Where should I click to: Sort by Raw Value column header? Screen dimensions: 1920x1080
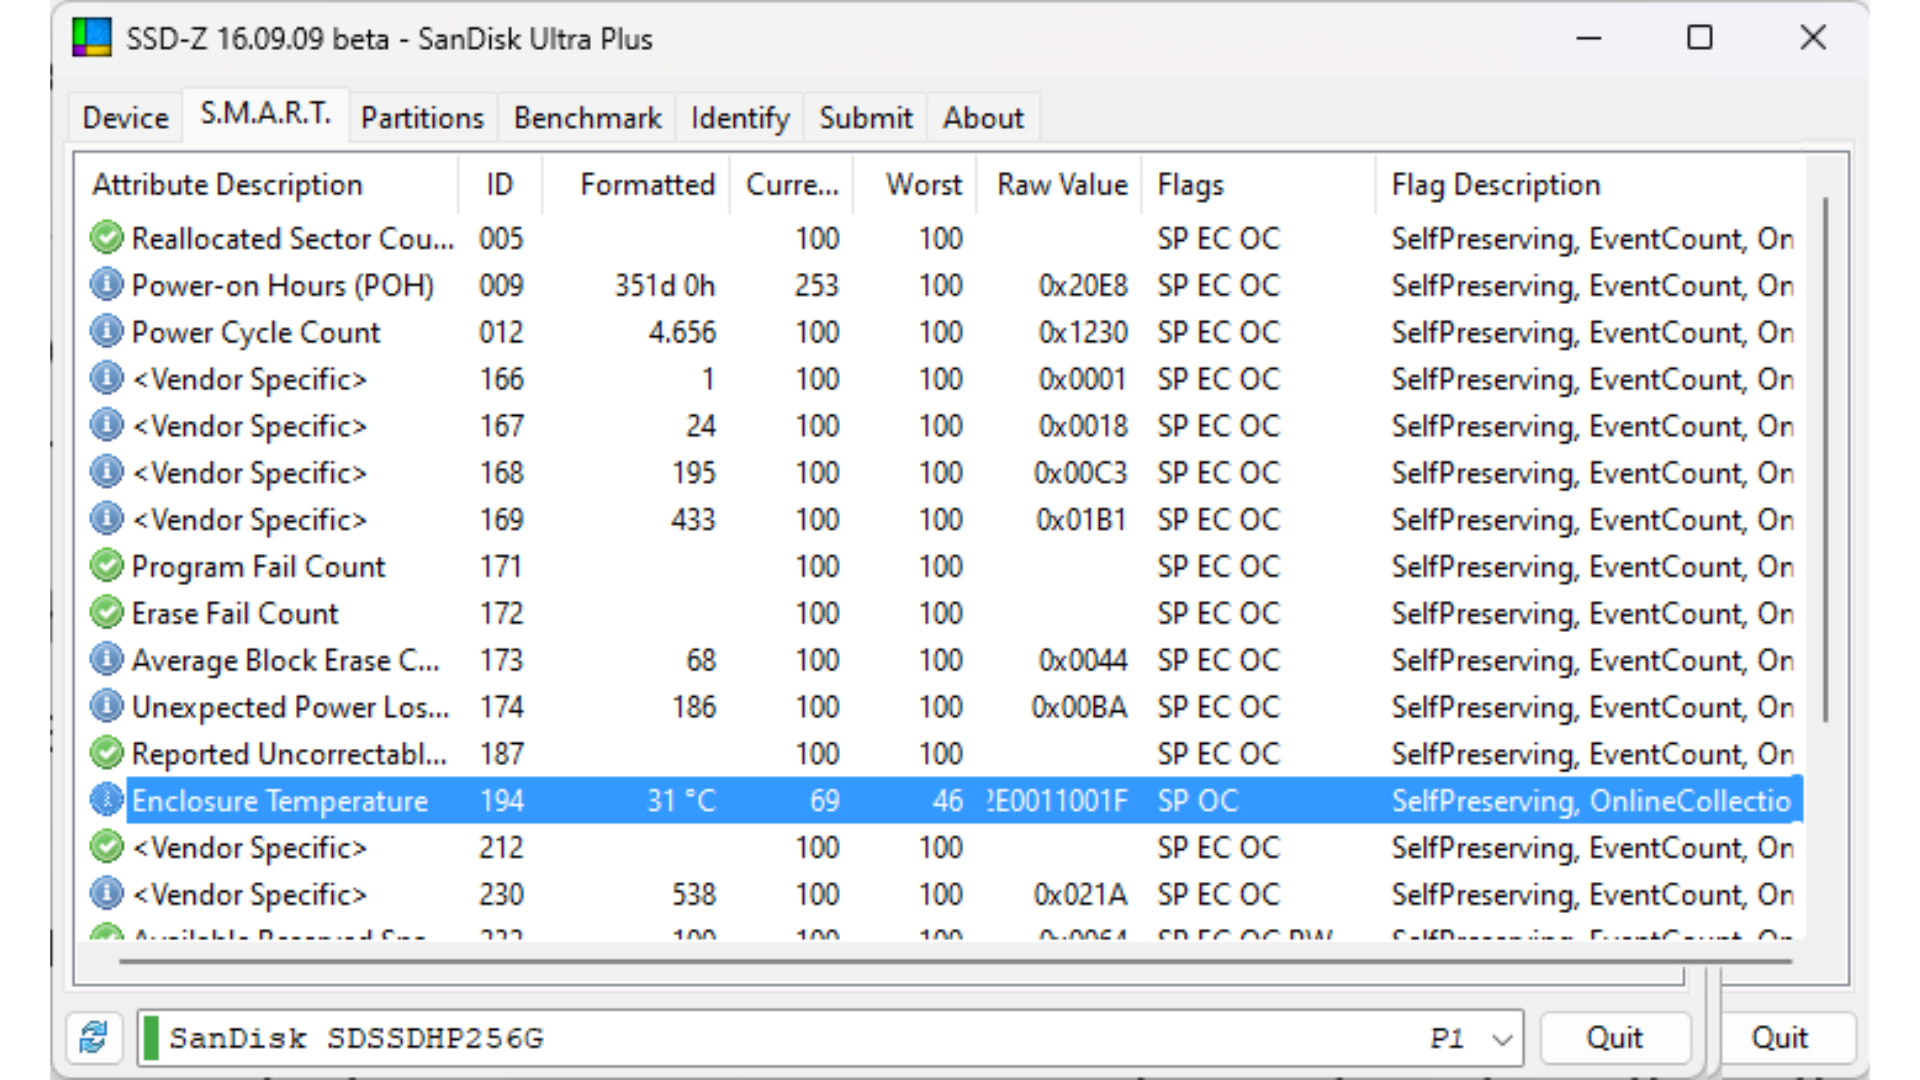point(1061,185)
